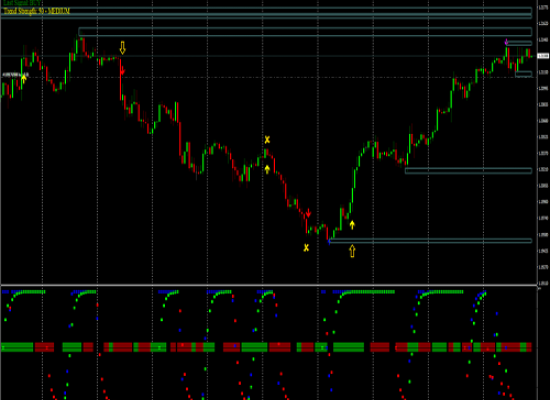Select the magenta arrow marker near the latest high
550x400 pixels.
point(506,42)
